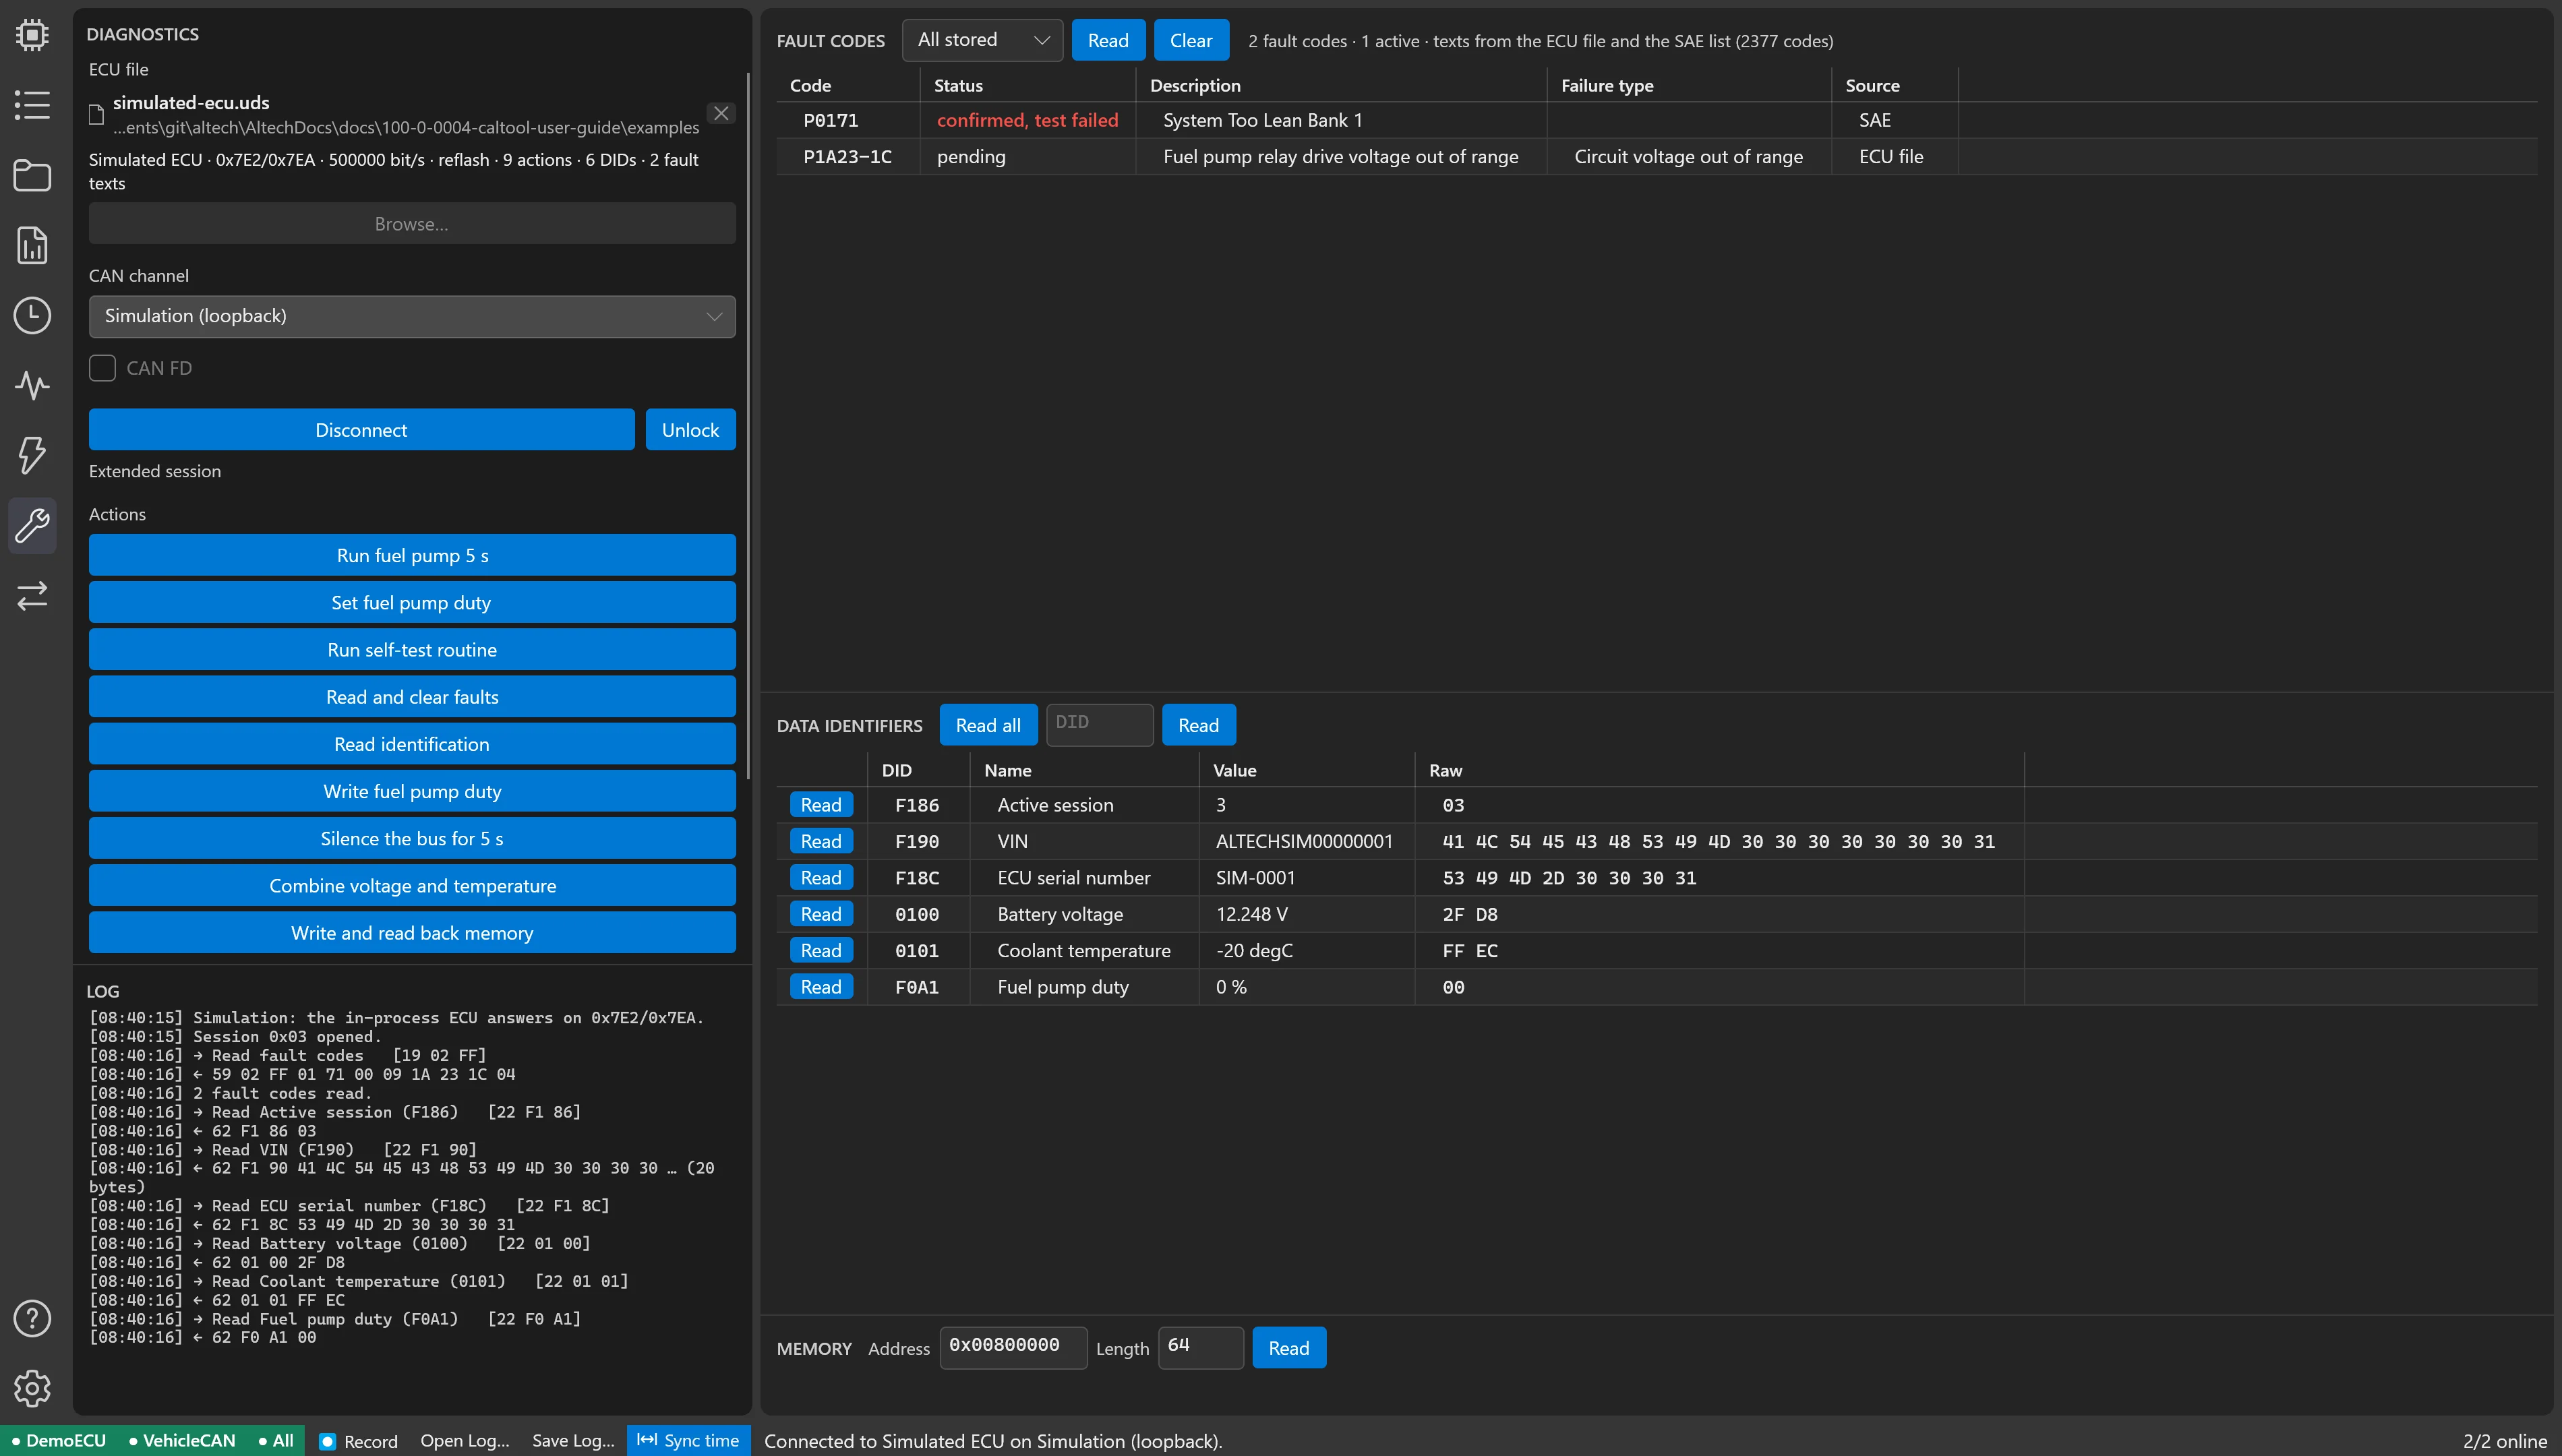Image resolution: width=2562 pixels, height=1456 pixels.
Task: Open the clock history sidebar icon
Action: pos(32,315)
